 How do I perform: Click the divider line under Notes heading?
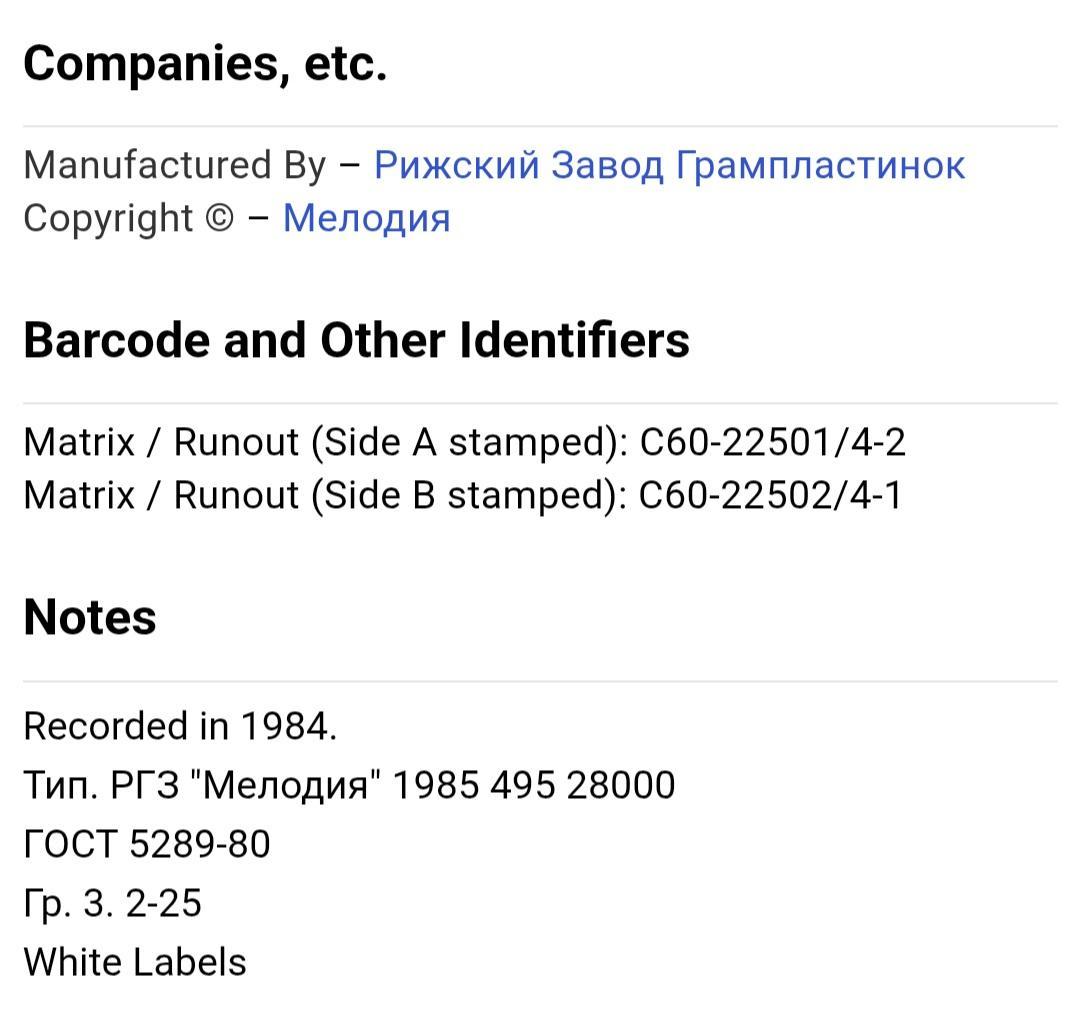tap(540, 681)
